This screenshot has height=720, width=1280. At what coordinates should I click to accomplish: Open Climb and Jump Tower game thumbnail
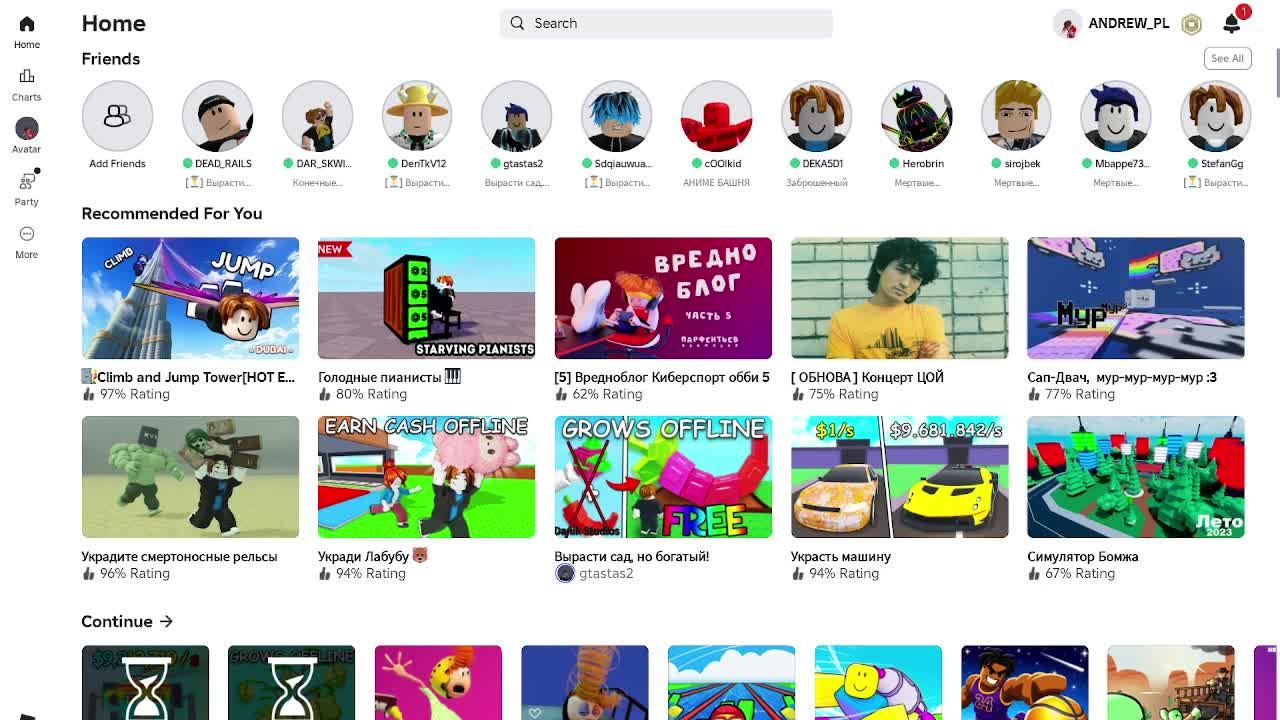pyautogui.click(x=190, y=298)
